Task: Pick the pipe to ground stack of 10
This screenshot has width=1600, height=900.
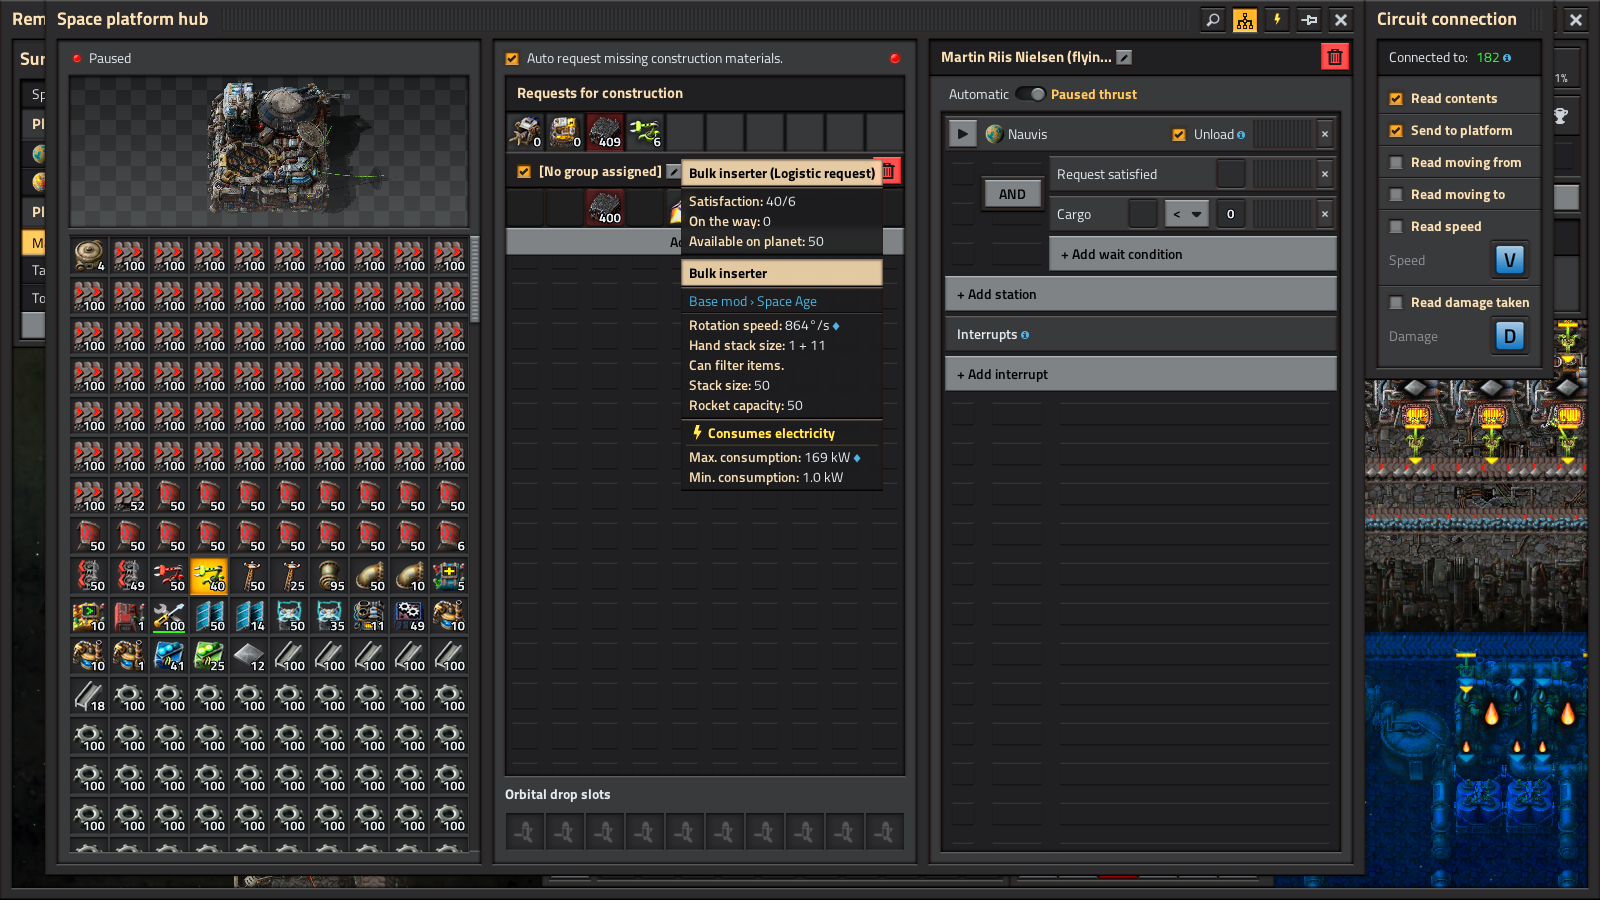Action: pos(410,576)
